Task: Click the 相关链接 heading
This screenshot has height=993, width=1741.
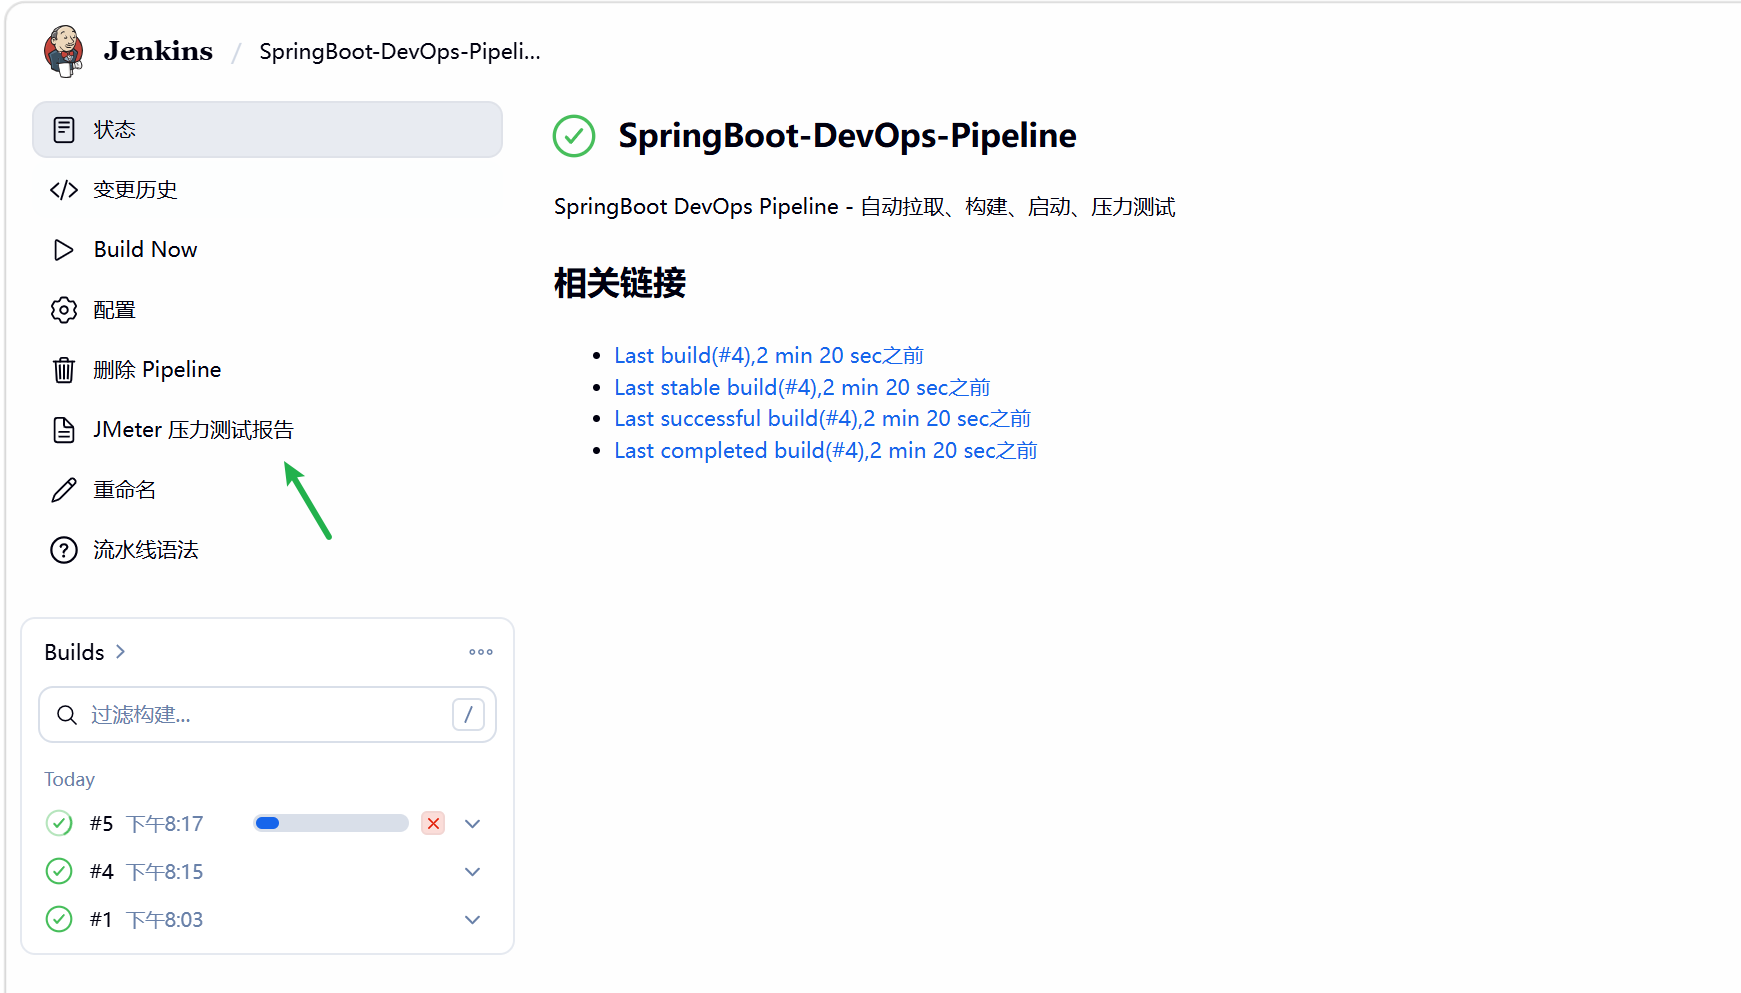Action: pos(620,283)
